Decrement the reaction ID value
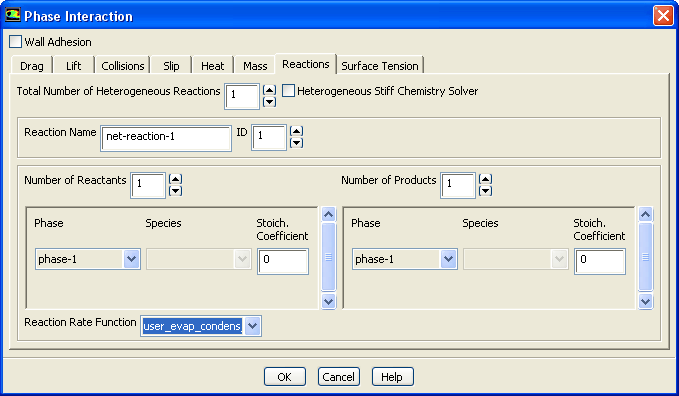The width and height of the screenshot is (679, 396). [297, 143]
